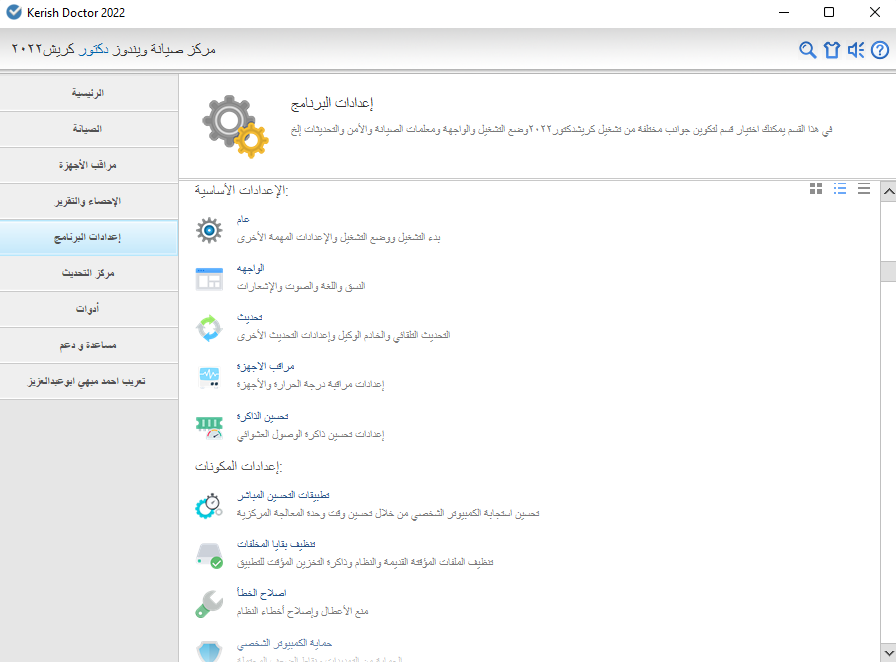Open the الرئيسية main section

coord(89,93)
